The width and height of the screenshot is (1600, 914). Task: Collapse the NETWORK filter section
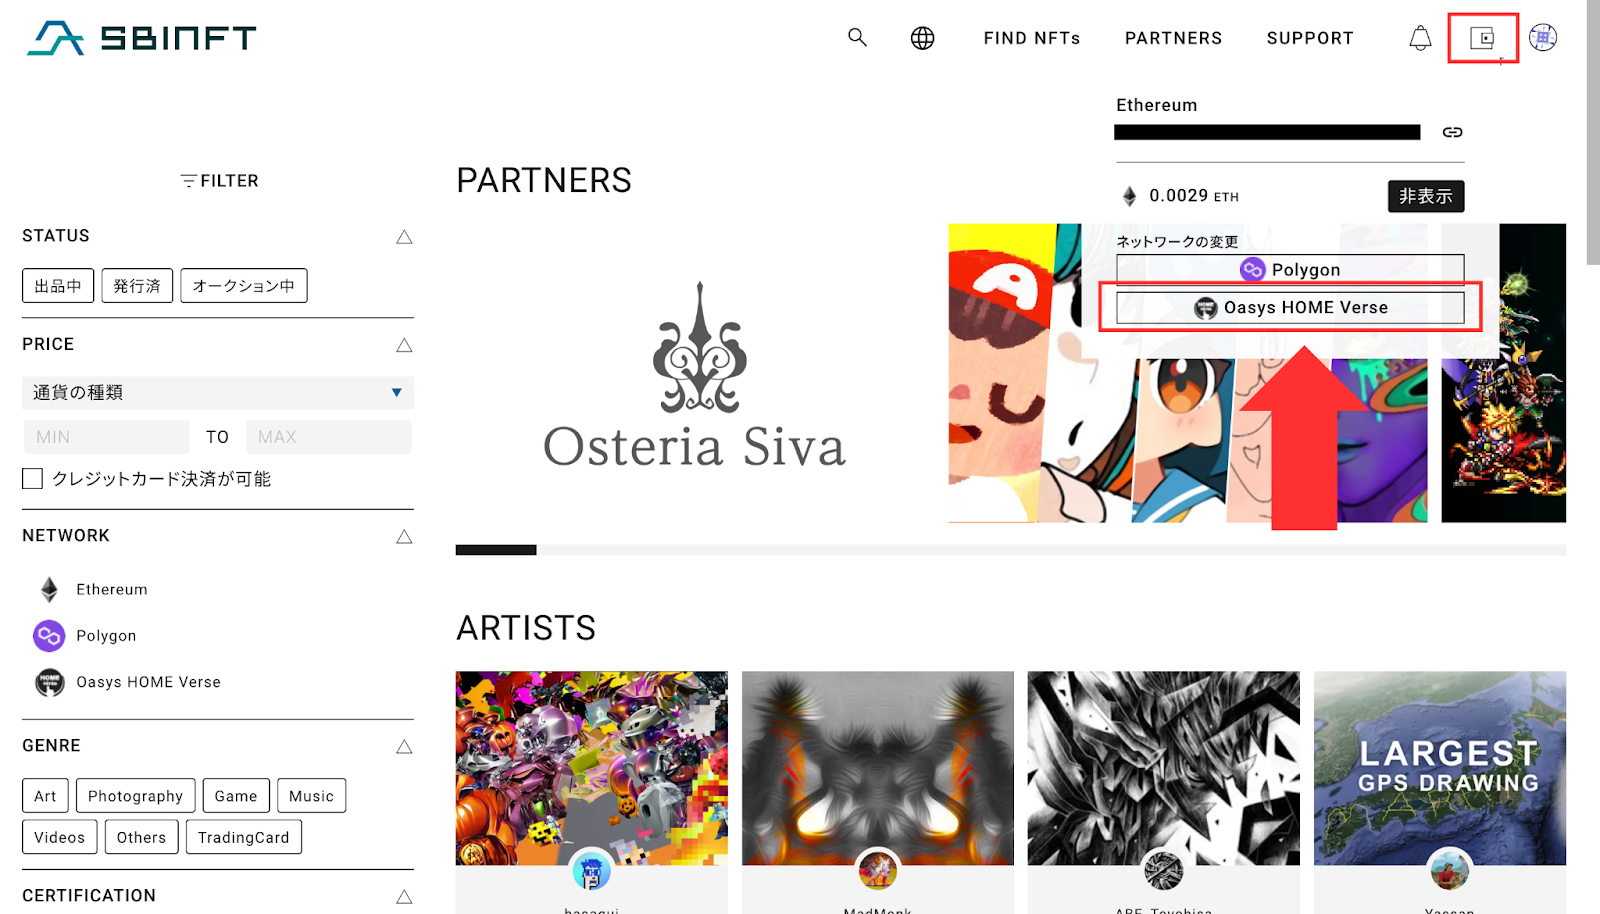404,537
